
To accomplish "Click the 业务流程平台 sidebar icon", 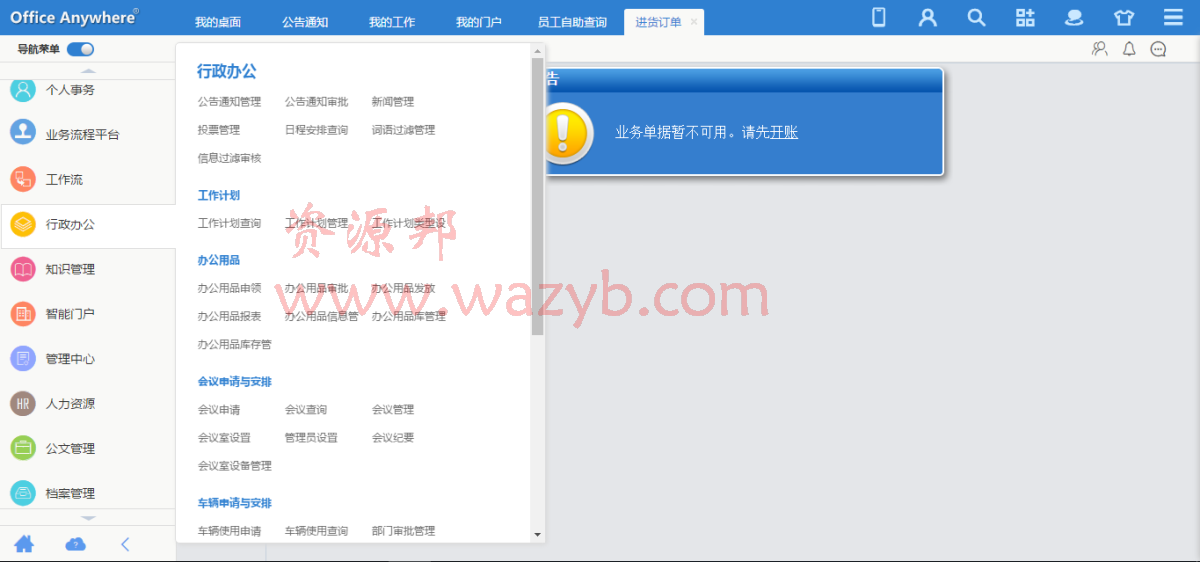I will pos(23,133).
